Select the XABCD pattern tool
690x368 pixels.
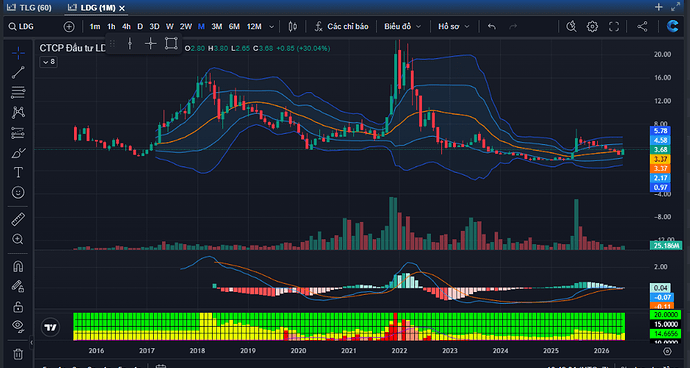18,112
